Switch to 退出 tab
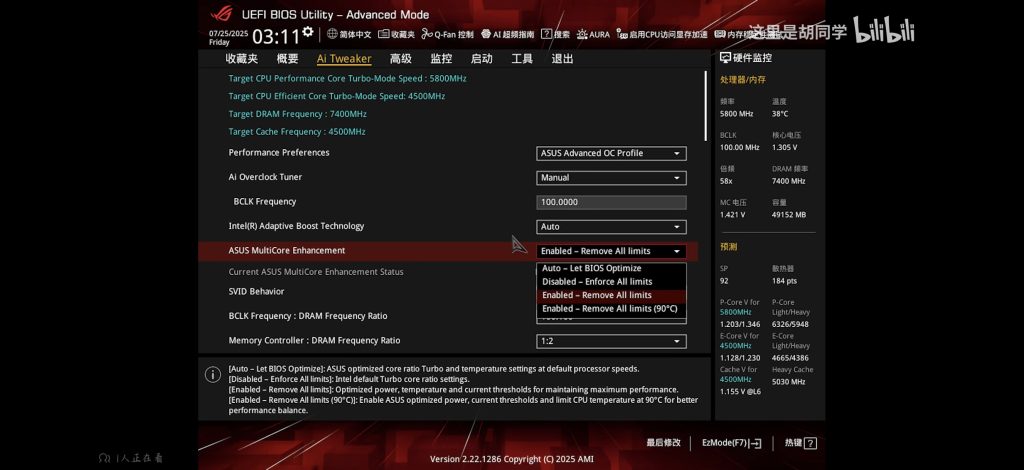This screenshot has width=1024, height=470. pyautogui.click(x=562, y=59)
